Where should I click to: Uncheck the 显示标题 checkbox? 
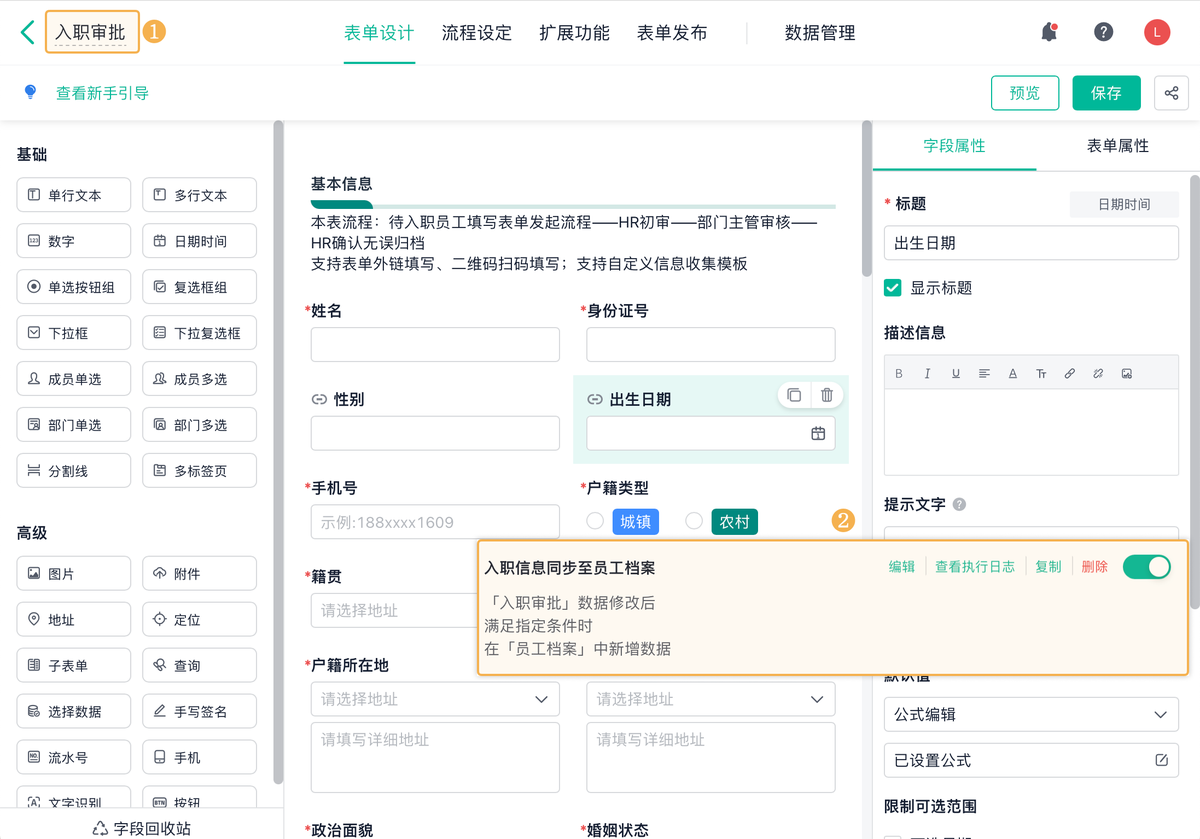pyautogui.click(x=893, y=288)
